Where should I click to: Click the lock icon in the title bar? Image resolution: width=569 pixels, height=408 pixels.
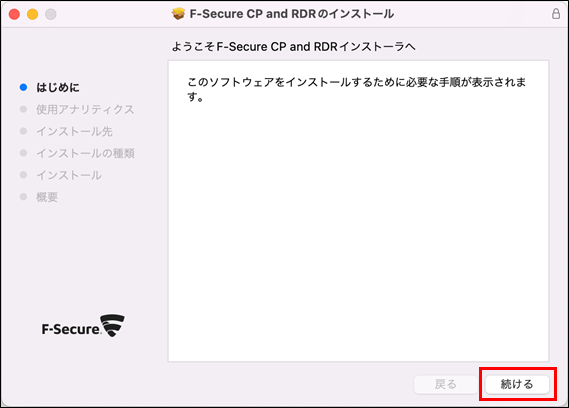click(x=556, y=14)
